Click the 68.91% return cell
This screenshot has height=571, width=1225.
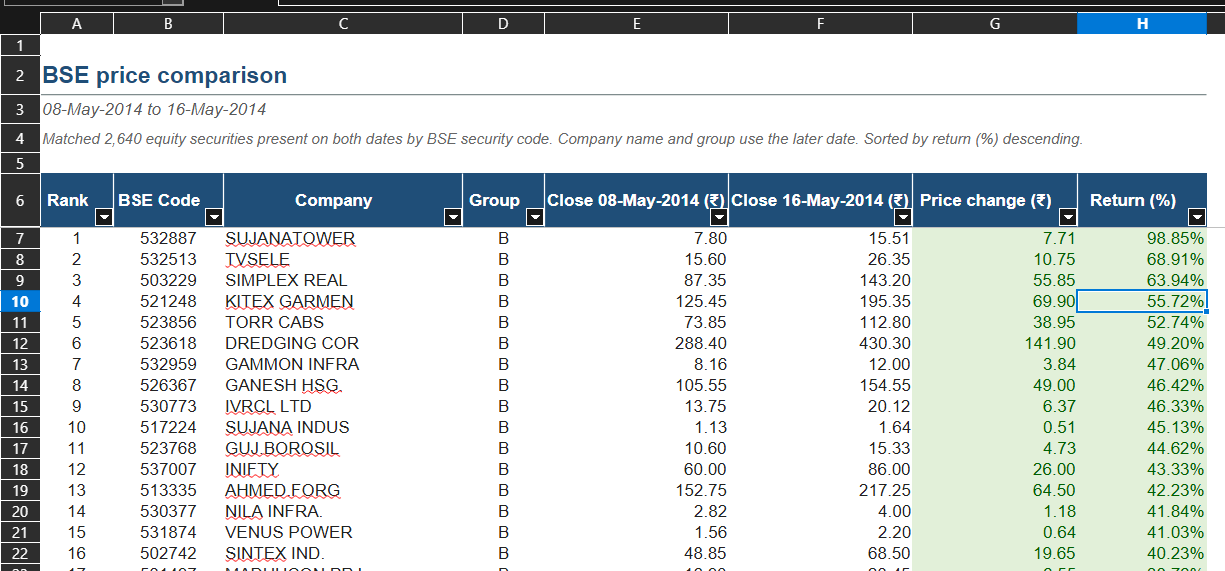pos(1142,259)
